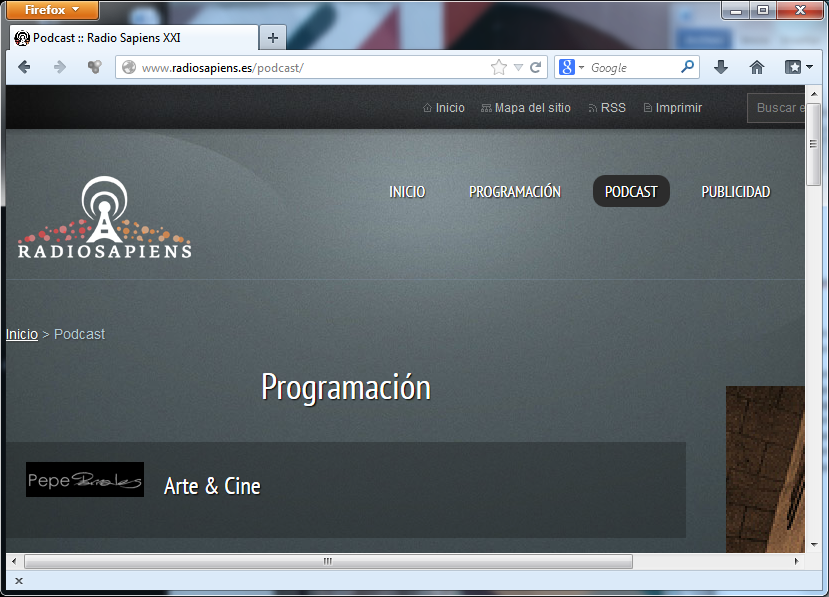The height and width of the screenshot is (597, 829).
Task: Close the Firefox window
Action: [x=800, y=10]
